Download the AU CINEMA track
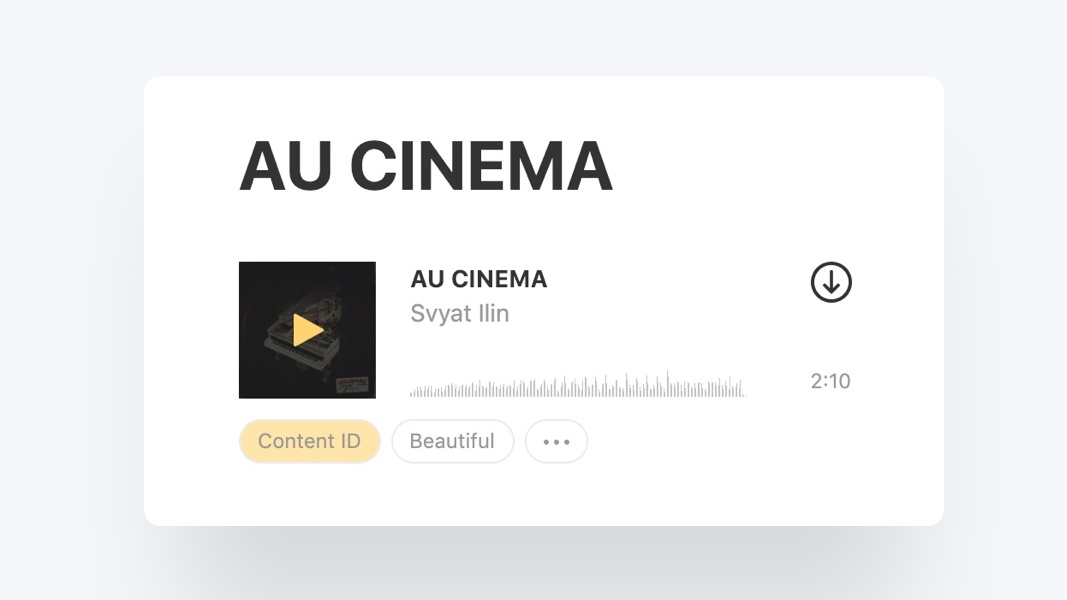 (831, 282)
